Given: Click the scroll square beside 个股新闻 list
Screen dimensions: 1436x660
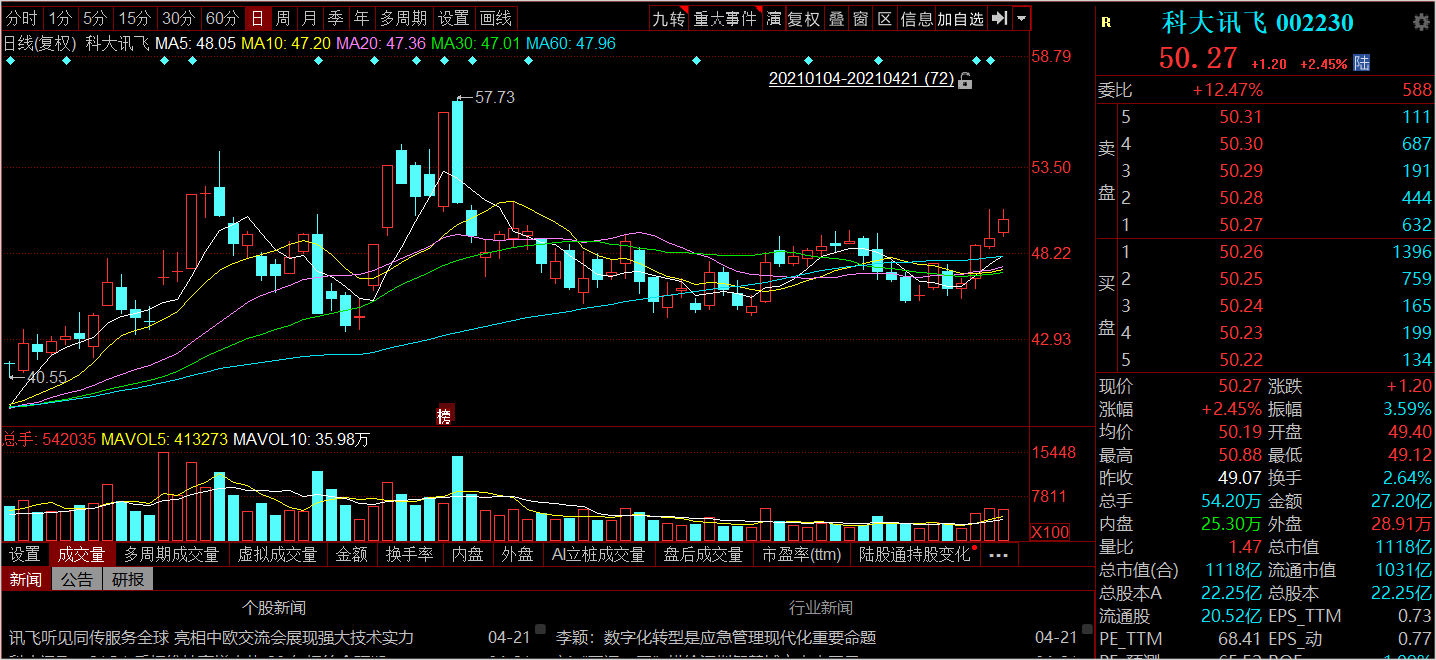Looking at the screenshot, I should pyautogui.click(x=540, y=630).
